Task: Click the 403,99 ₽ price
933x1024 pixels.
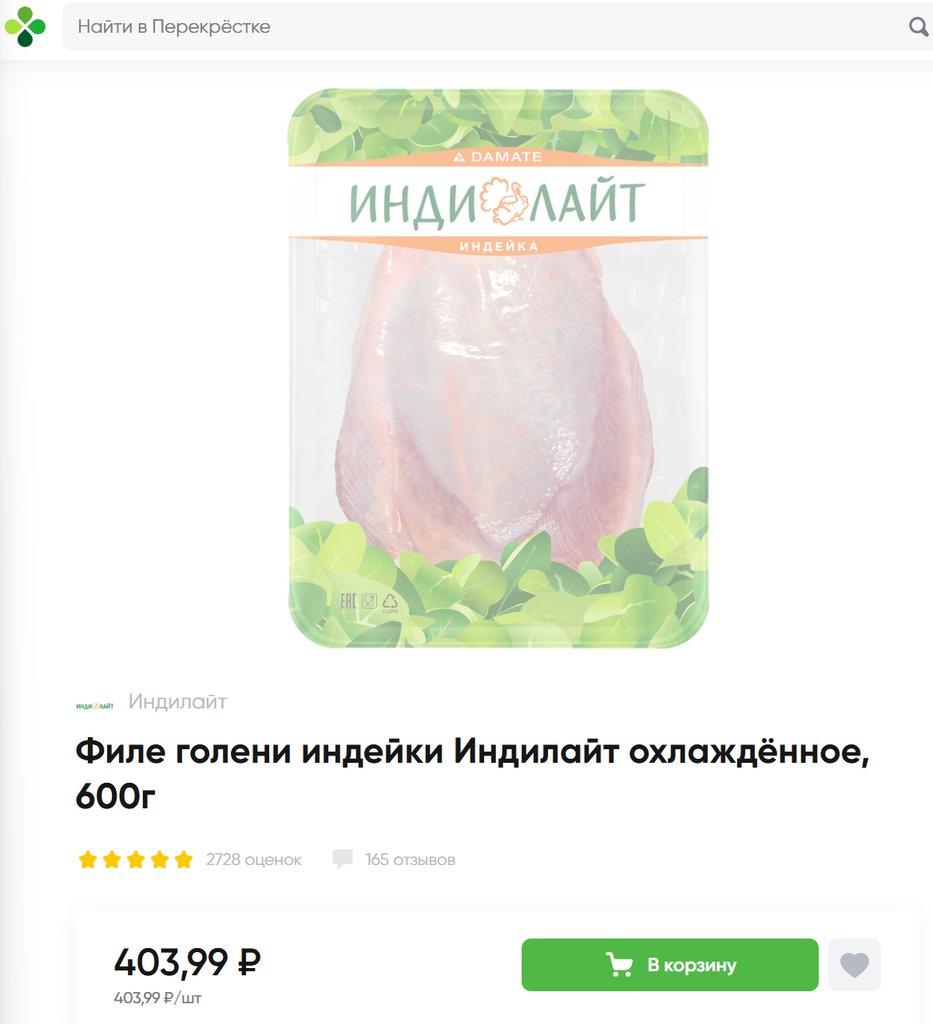Action: point(187,962)
